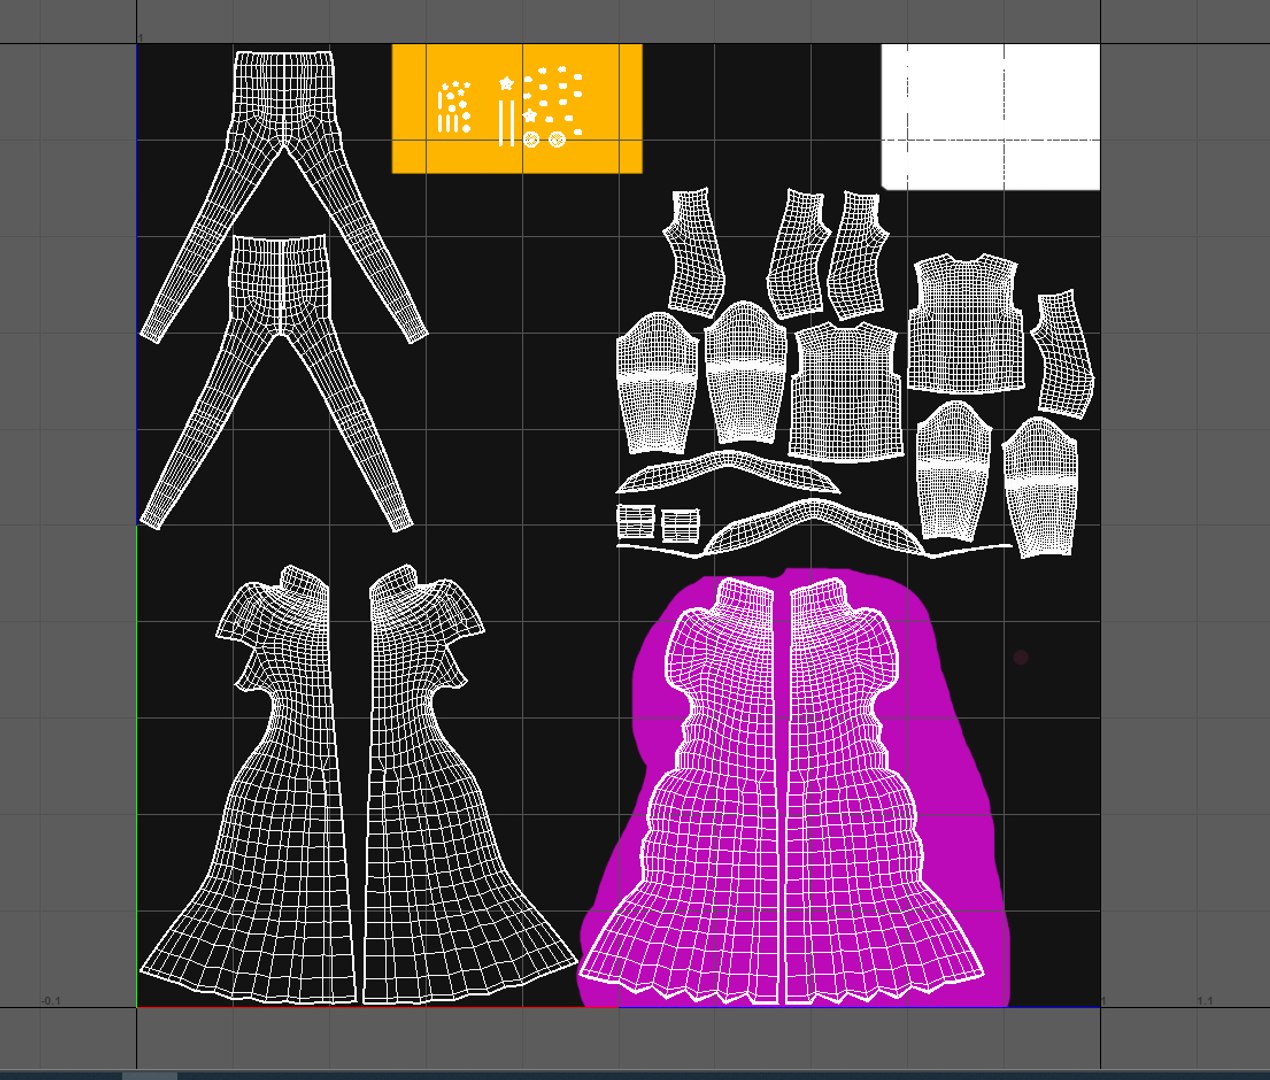1270x1080 pixels.
Task: Click the left small square UV island
Action: pos(635,521)
